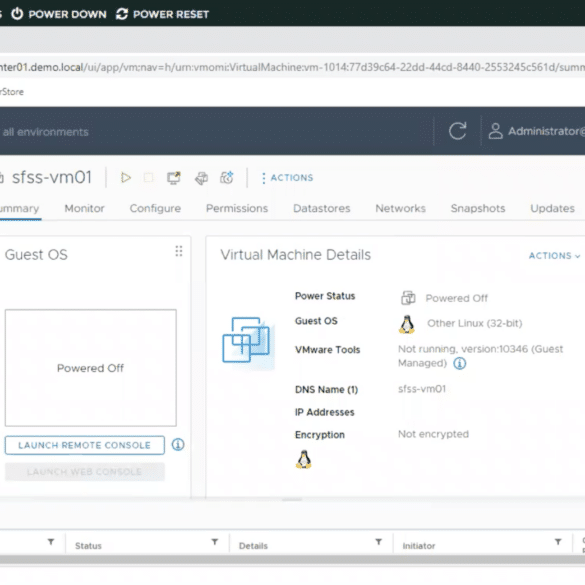The width and height of the screenshot is (585, 585).
Task: Click the panel resize handle below VM details
Action: coord(292,499)
